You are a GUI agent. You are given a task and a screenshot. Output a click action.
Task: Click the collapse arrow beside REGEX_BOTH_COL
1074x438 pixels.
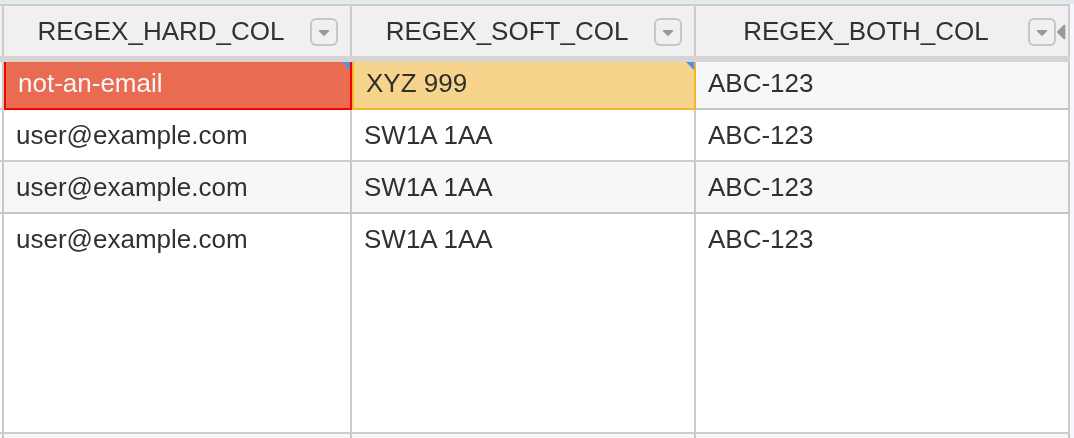1061,32
